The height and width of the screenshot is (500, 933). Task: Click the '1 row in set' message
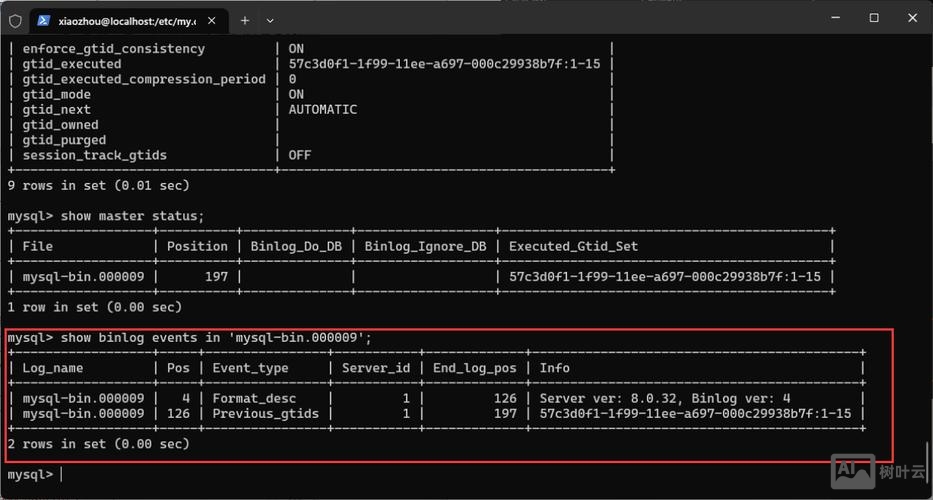point(95,307)
